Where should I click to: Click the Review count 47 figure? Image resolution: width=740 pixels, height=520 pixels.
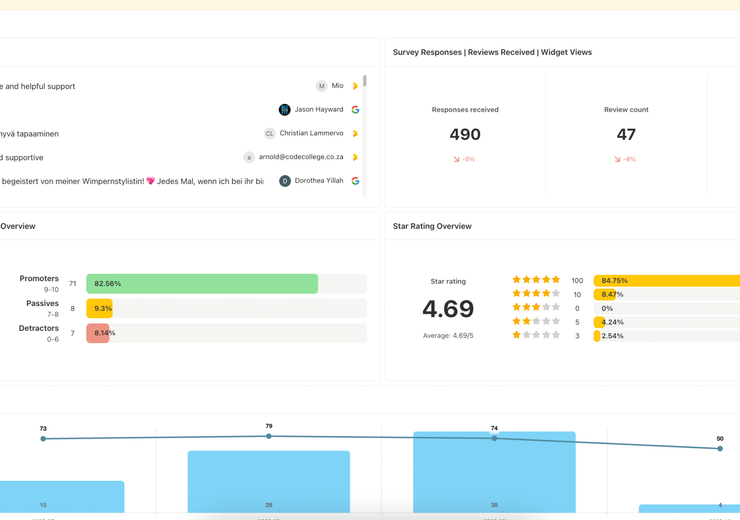(x=626, y=134)
